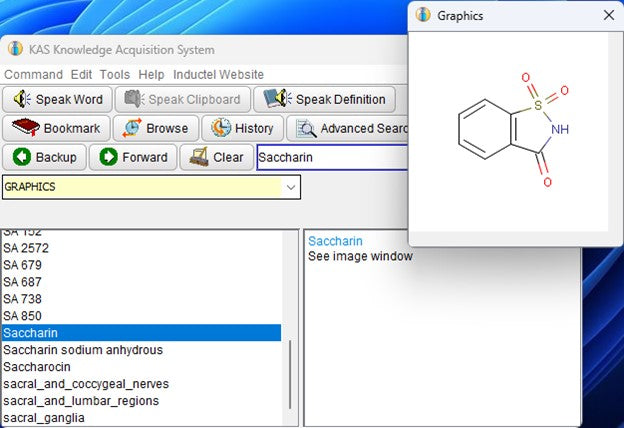This screenshot has width=624, height=428.
Task: Select sacral_and_lumbar_regions entry
Action: click(x=141, y=401)
